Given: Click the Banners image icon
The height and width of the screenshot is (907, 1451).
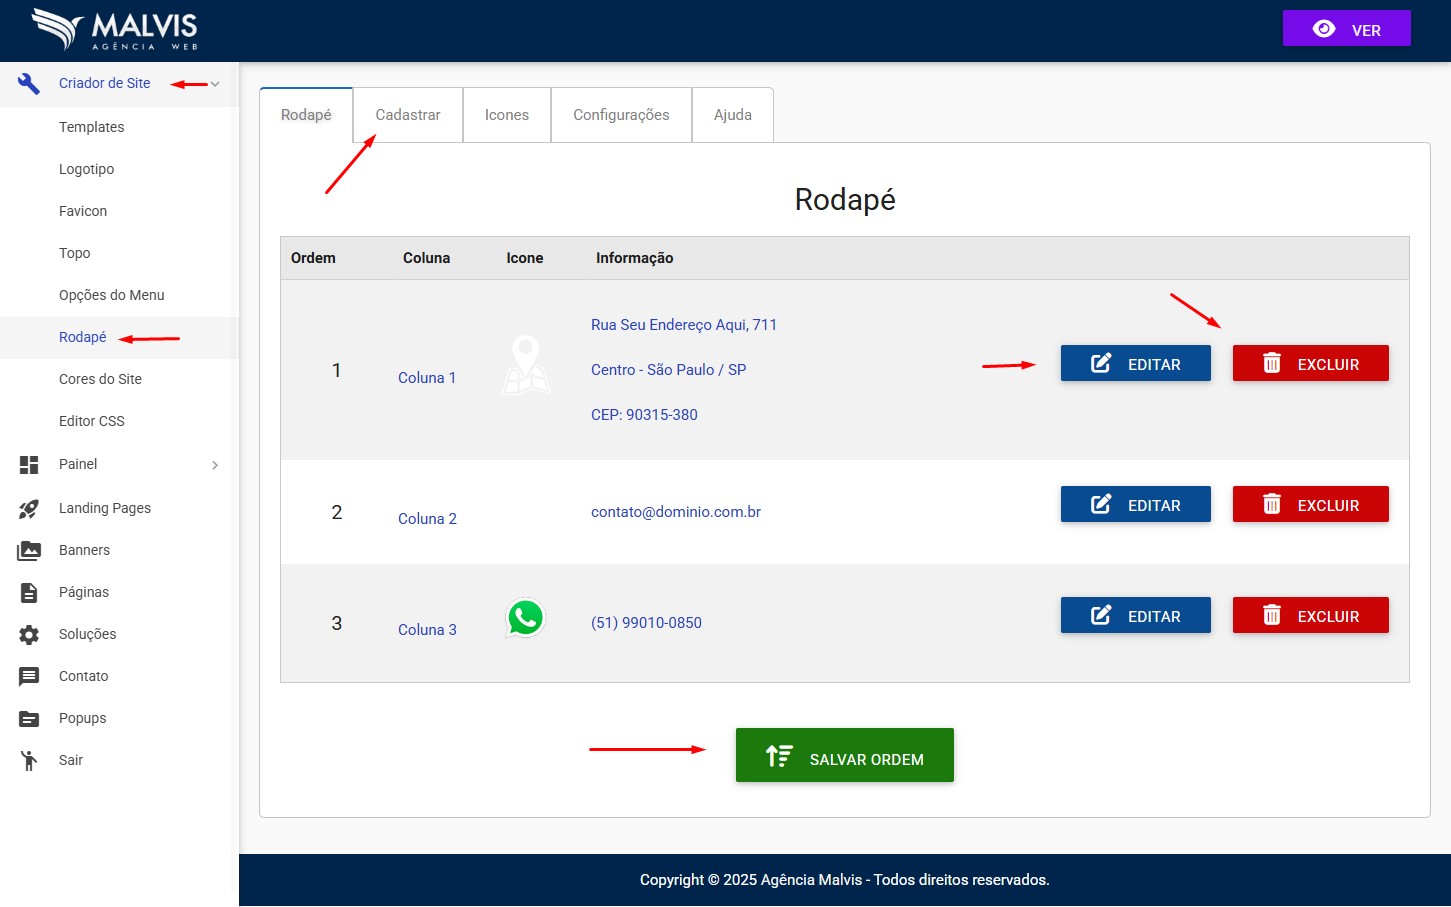Looking at the screenshot, I should point(29,550).
